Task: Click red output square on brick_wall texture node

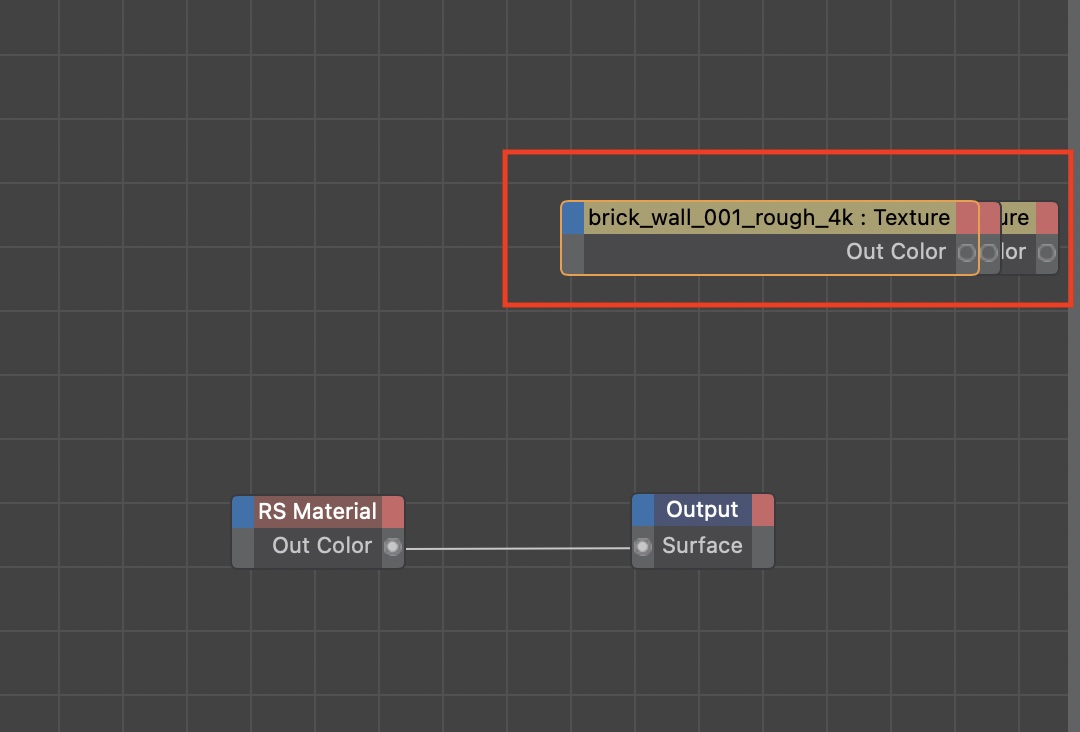Action: (967, 218)
